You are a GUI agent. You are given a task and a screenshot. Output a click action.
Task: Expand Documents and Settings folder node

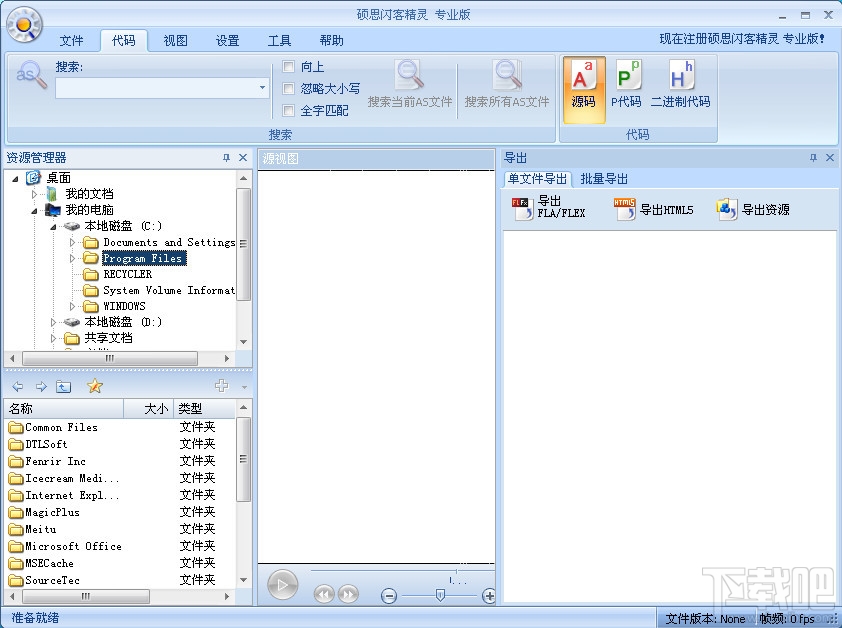72,243
